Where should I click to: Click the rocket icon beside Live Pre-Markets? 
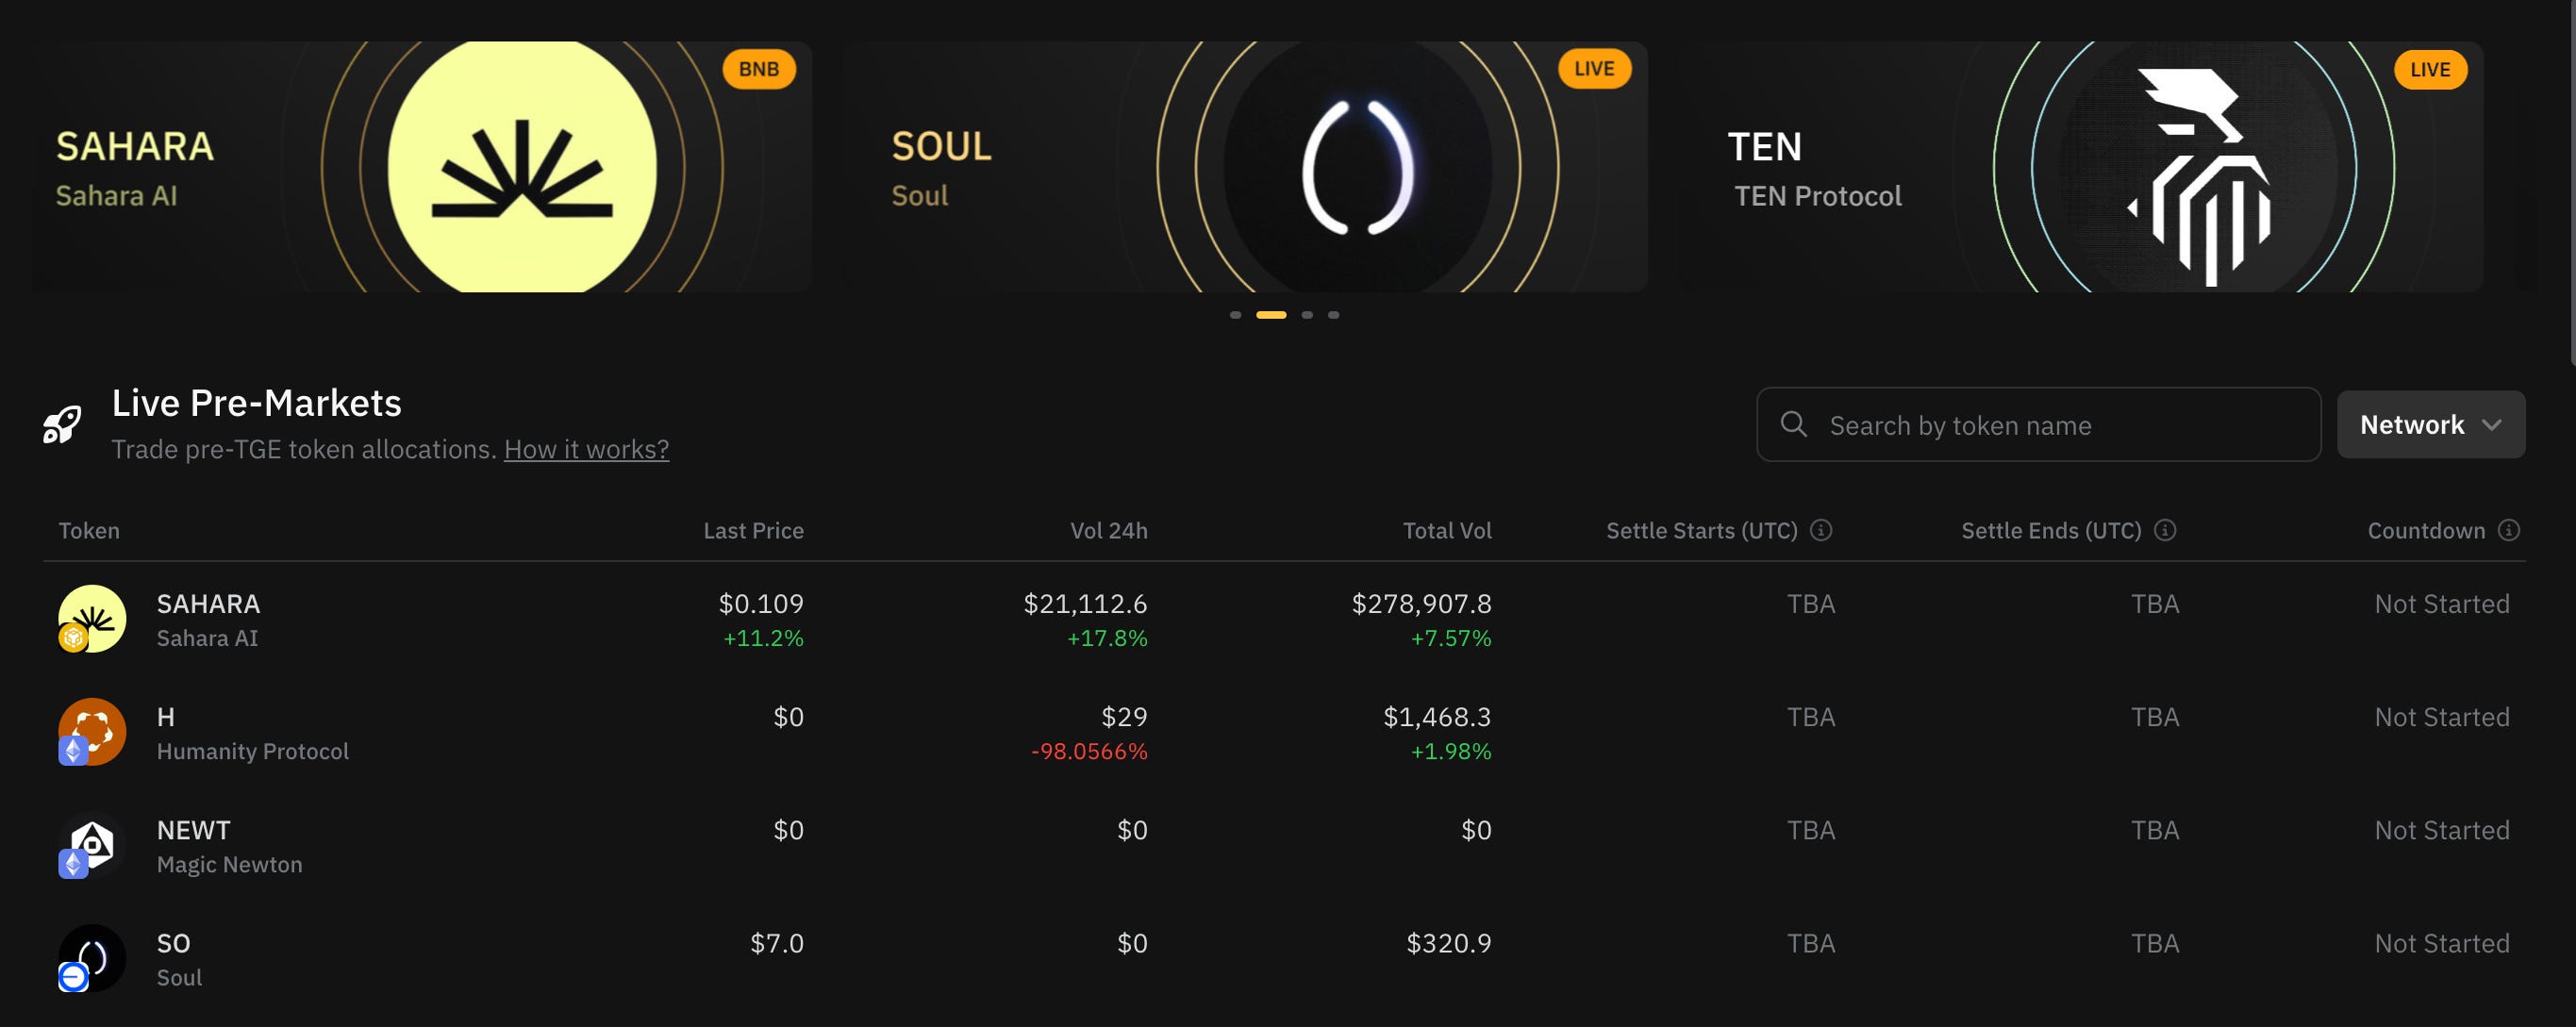pos(62,425)
